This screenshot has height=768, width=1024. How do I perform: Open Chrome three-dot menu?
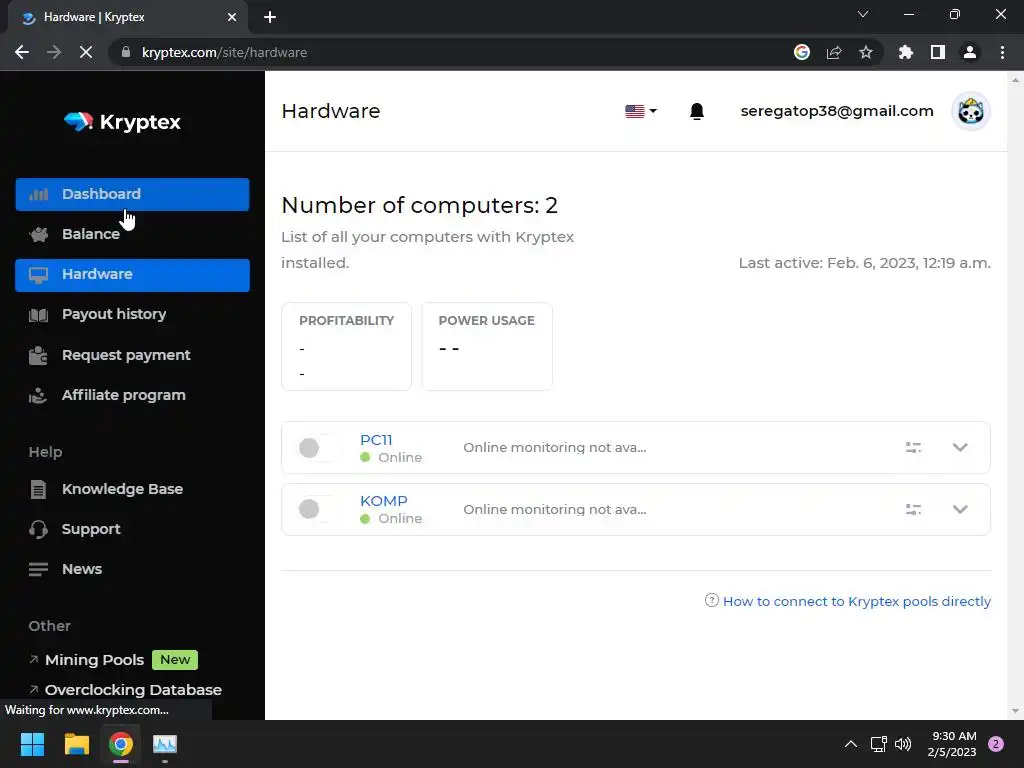tap(1002, 52)
